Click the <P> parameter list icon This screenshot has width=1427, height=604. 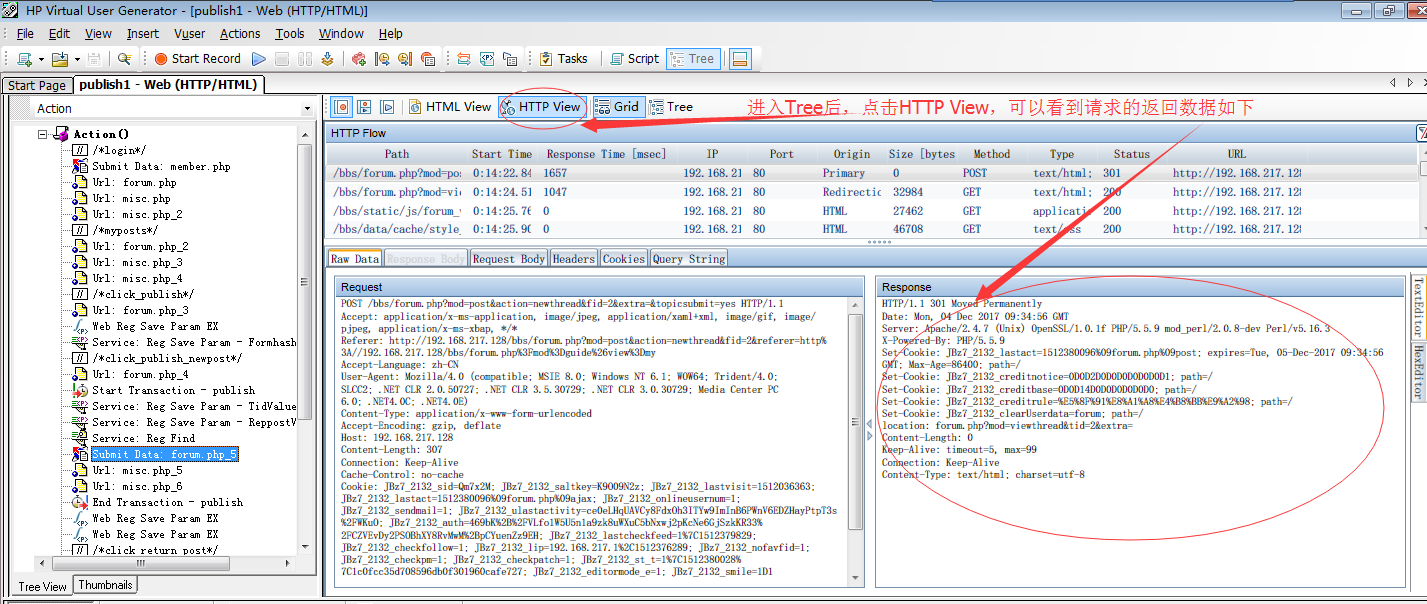486,59
